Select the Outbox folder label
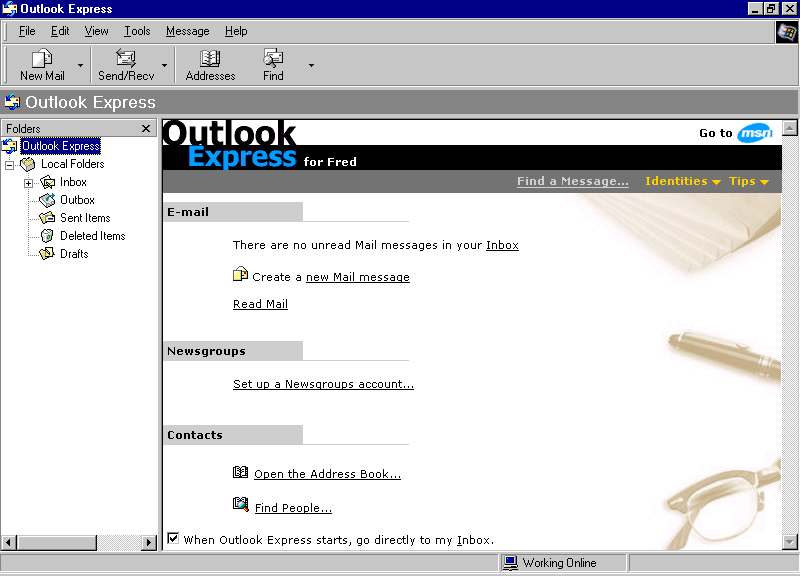The image size is (800, 576). 77,200
